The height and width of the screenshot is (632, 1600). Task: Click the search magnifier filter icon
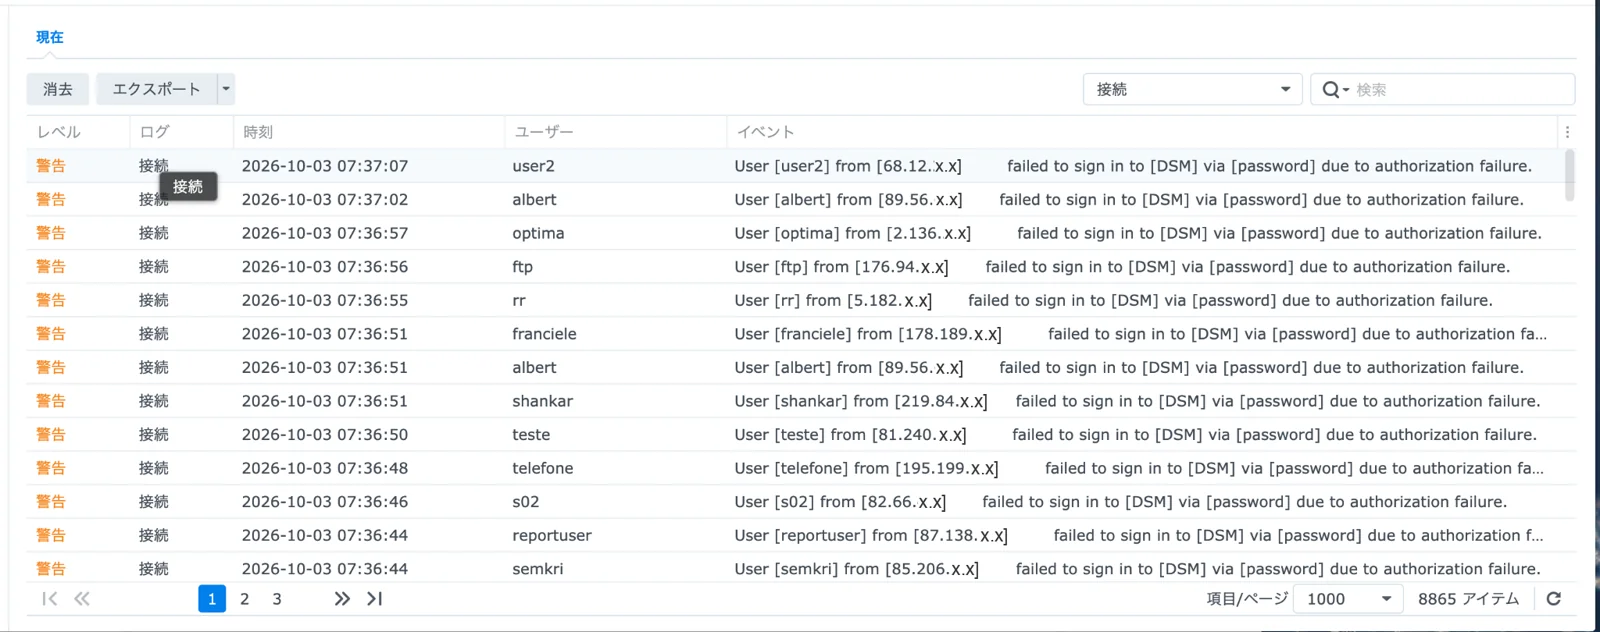pyautogui.click(x=1335, y=90)
